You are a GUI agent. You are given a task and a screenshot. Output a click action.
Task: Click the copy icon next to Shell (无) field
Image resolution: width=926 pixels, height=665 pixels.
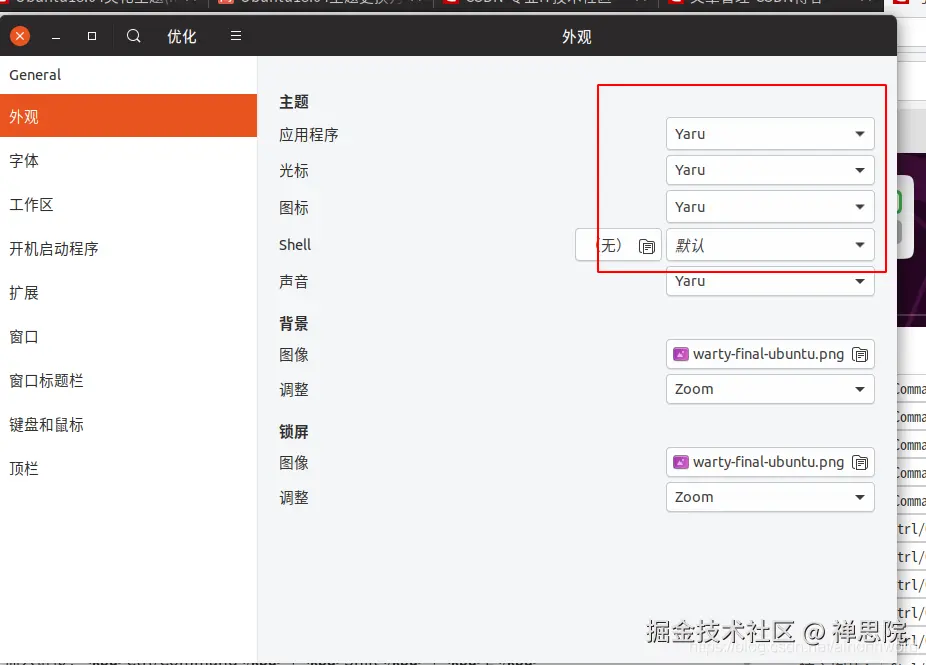pyautogui.click(x=646, y=245)
